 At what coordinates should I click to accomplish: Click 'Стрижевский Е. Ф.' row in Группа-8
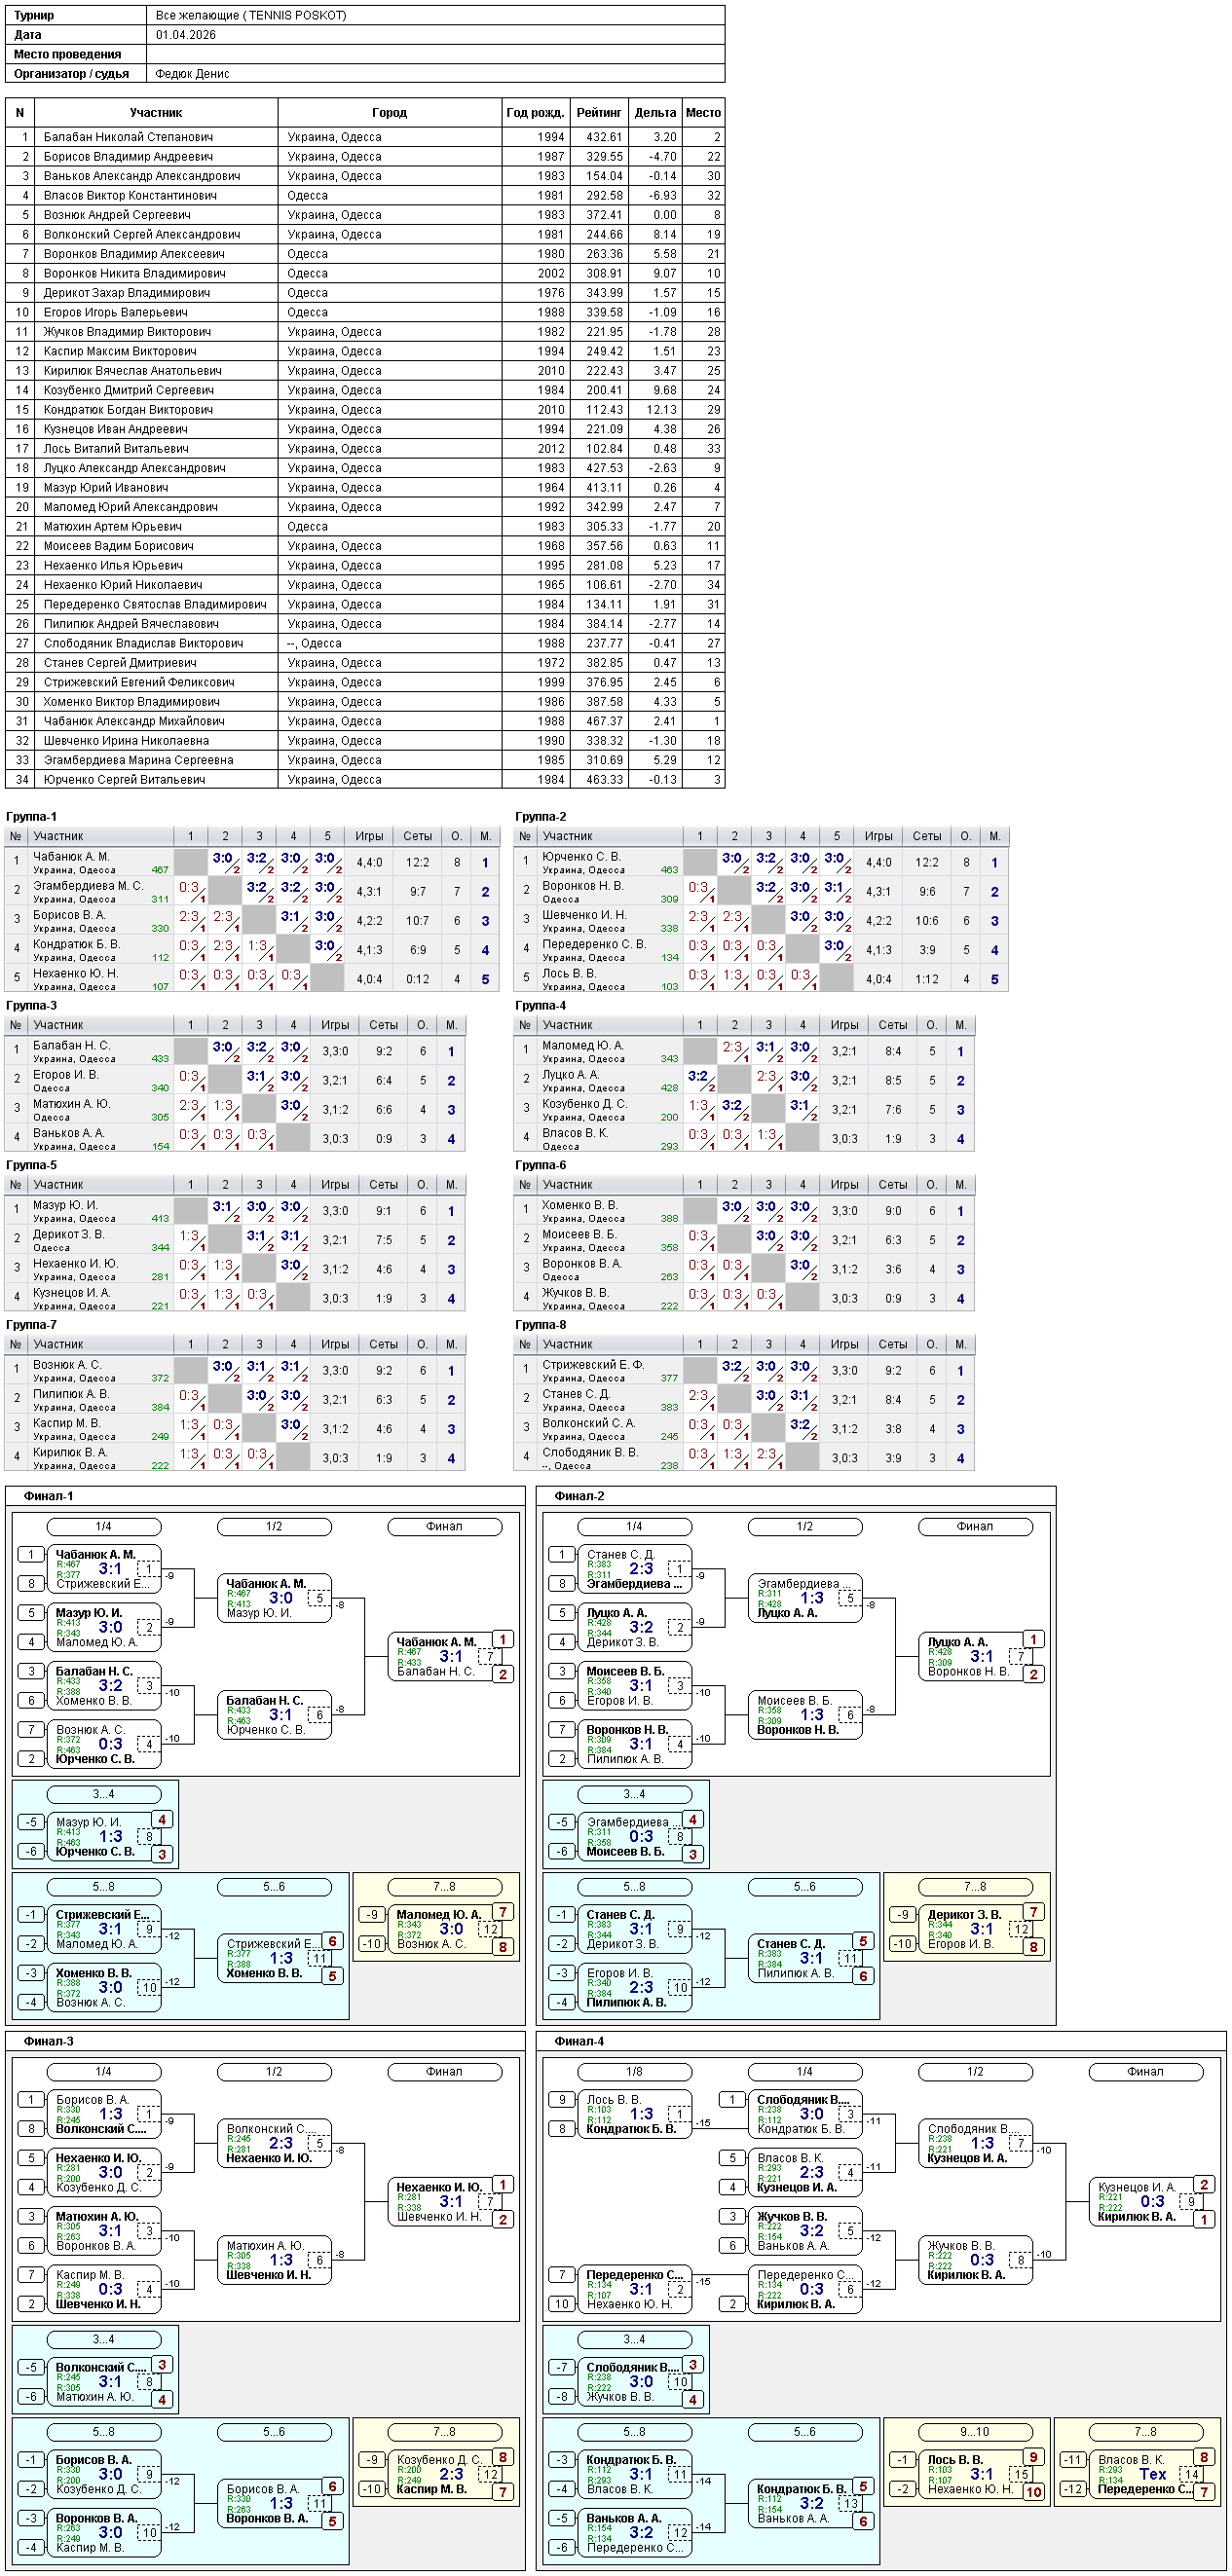(744, 1371)
